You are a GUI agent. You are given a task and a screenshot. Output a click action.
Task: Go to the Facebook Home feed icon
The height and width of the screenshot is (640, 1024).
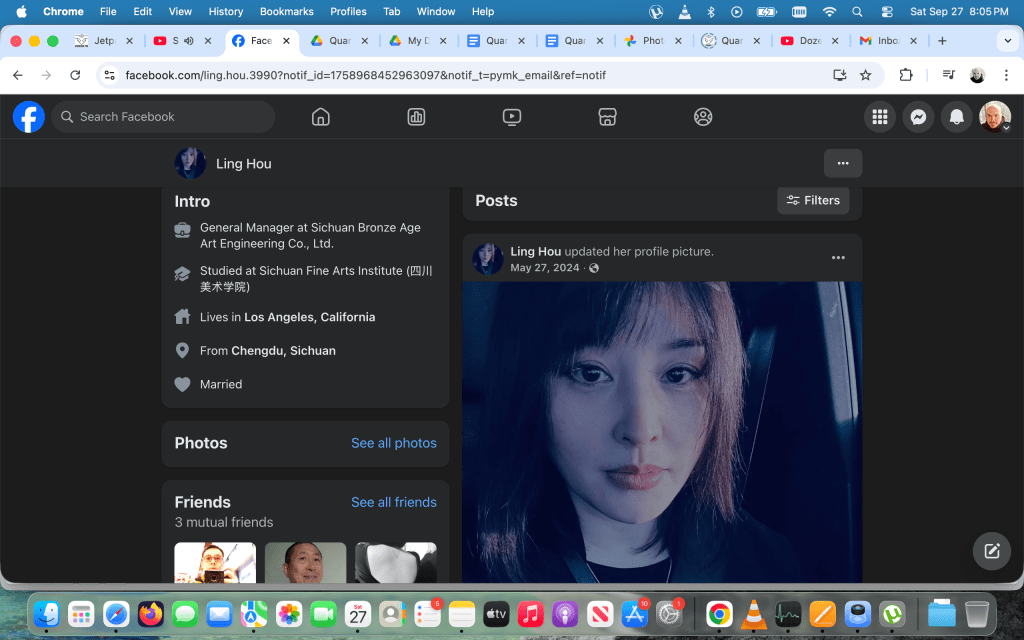click(321, 117)
